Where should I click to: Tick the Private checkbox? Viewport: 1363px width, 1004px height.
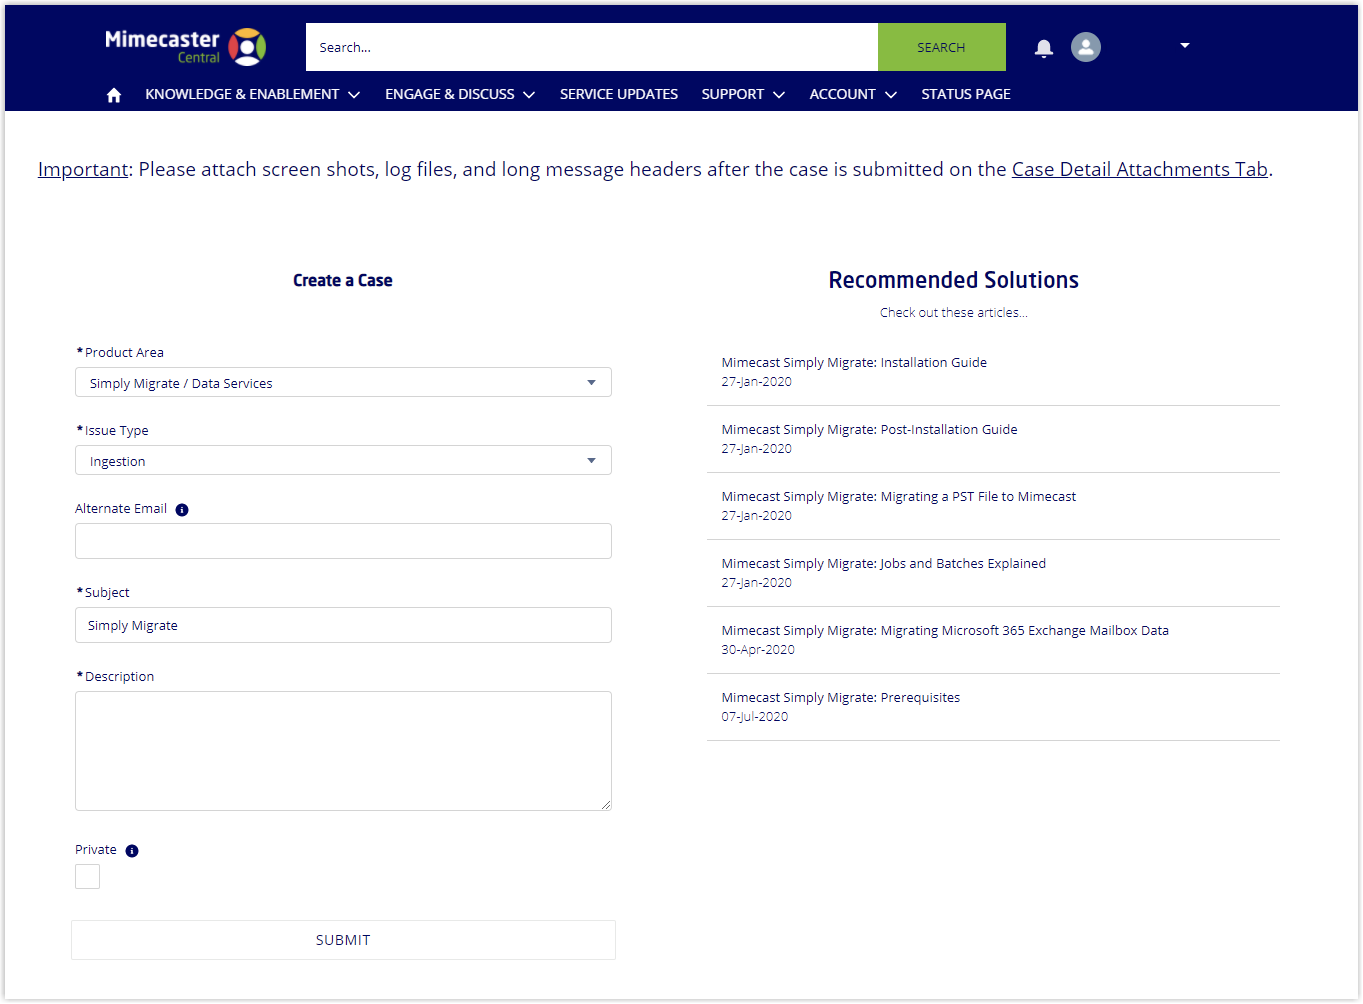click(x=88, y=877)
